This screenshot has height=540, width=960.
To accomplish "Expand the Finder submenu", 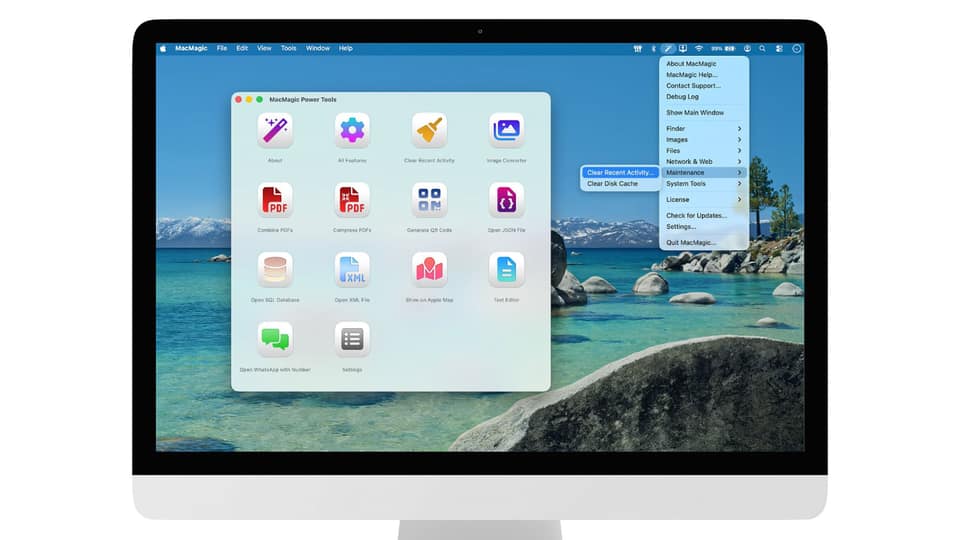I will (703, 129).
